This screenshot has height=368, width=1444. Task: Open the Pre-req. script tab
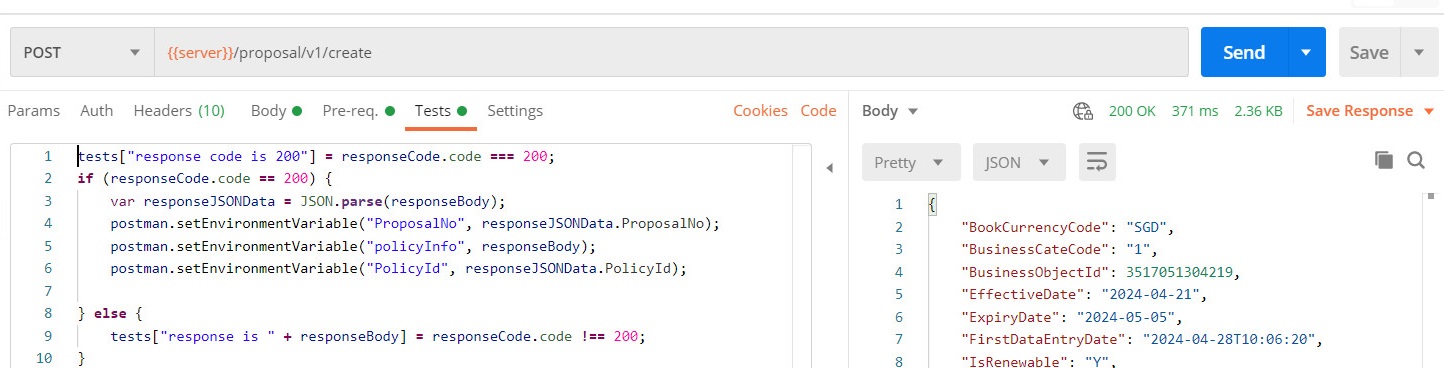tap(358, 111)
